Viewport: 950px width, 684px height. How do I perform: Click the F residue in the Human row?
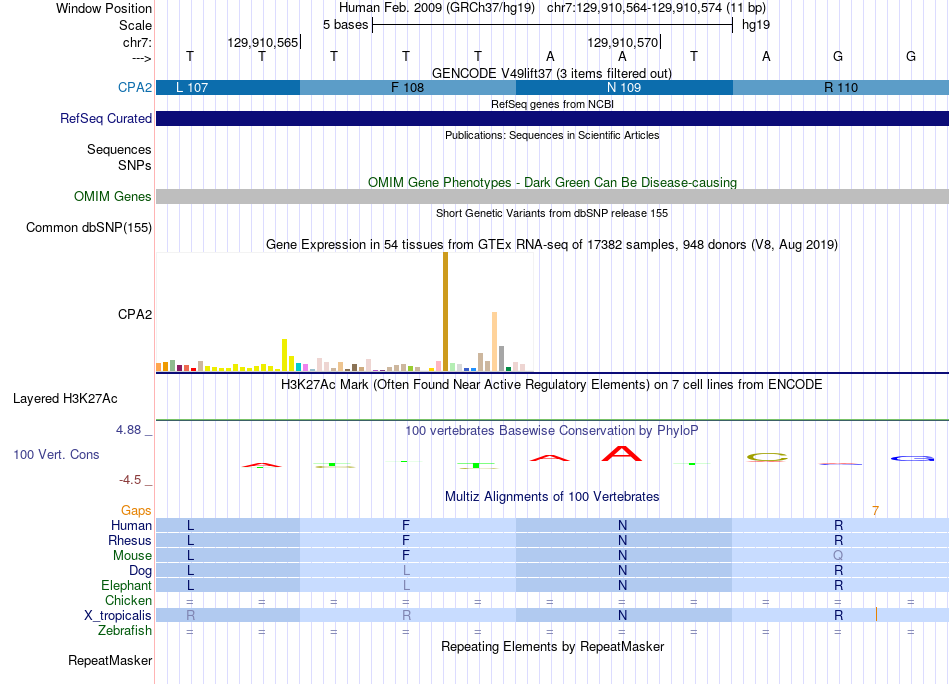[x=406, y=525]
